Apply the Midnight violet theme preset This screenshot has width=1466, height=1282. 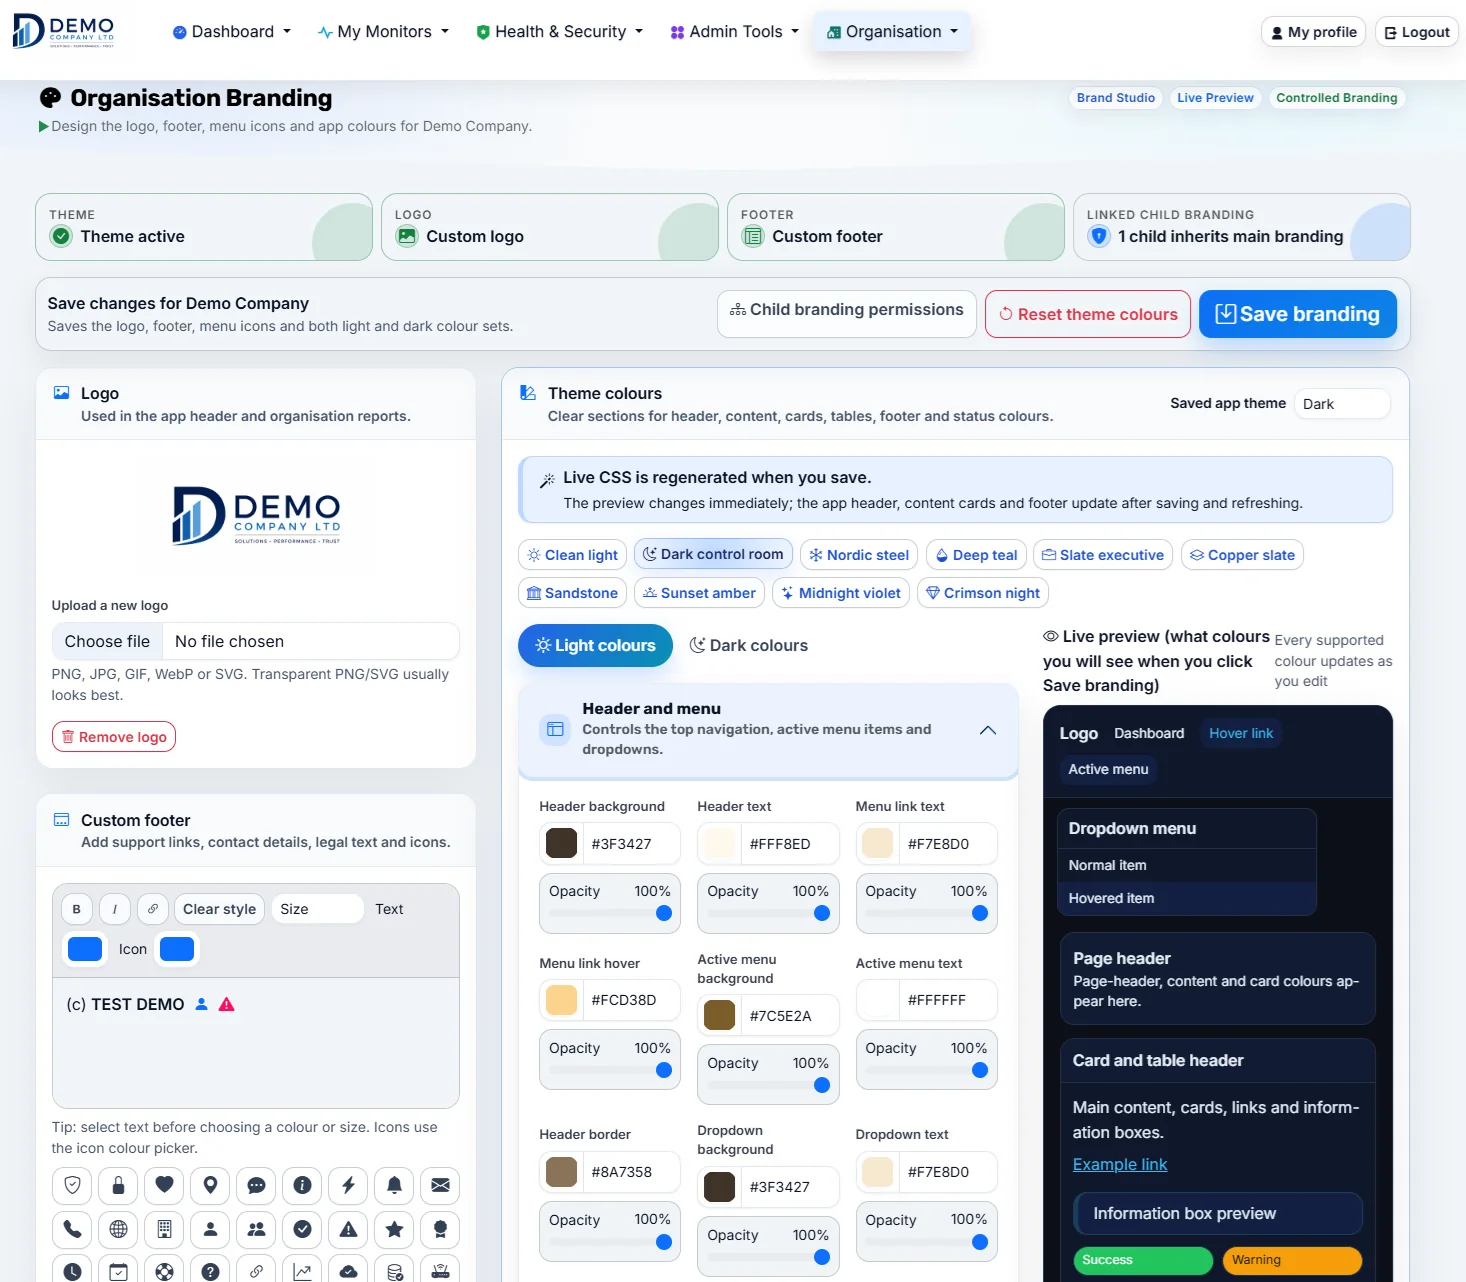pos(841,593)
